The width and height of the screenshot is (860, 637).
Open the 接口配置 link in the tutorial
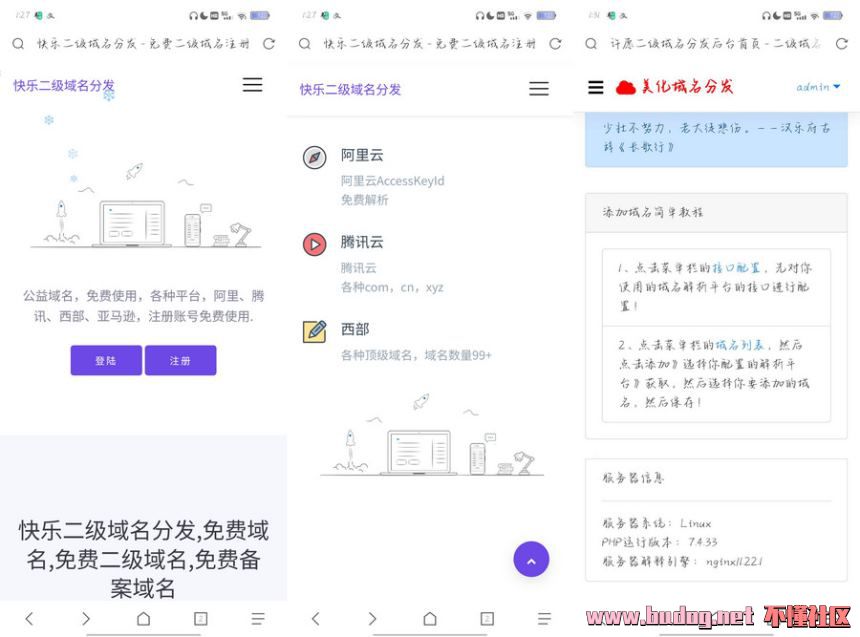(x=736, y=268)
